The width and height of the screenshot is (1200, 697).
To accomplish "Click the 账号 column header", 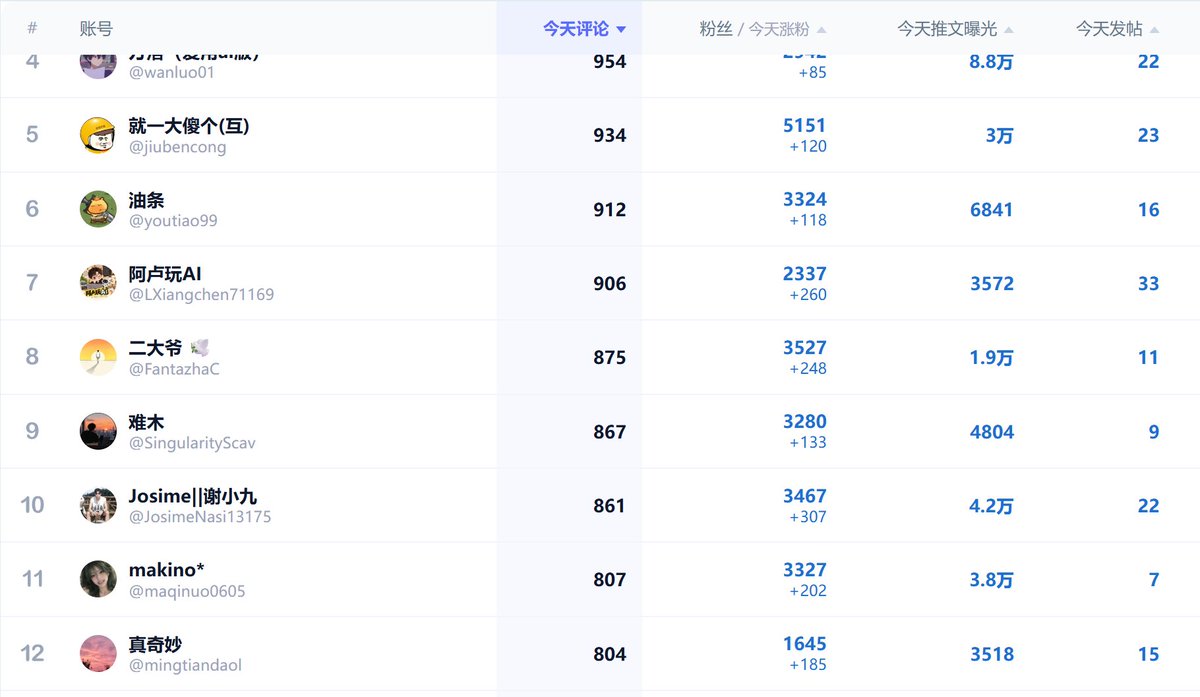I will [96, 29].
